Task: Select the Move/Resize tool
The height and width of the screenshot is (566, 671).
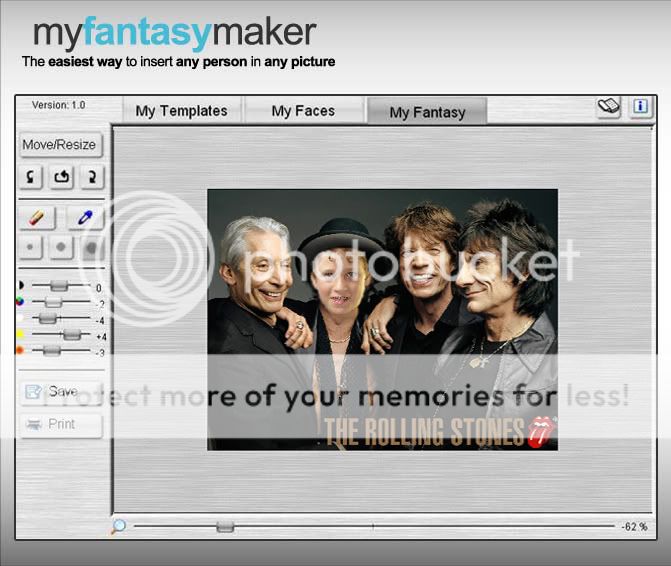Action: (60, 145)
